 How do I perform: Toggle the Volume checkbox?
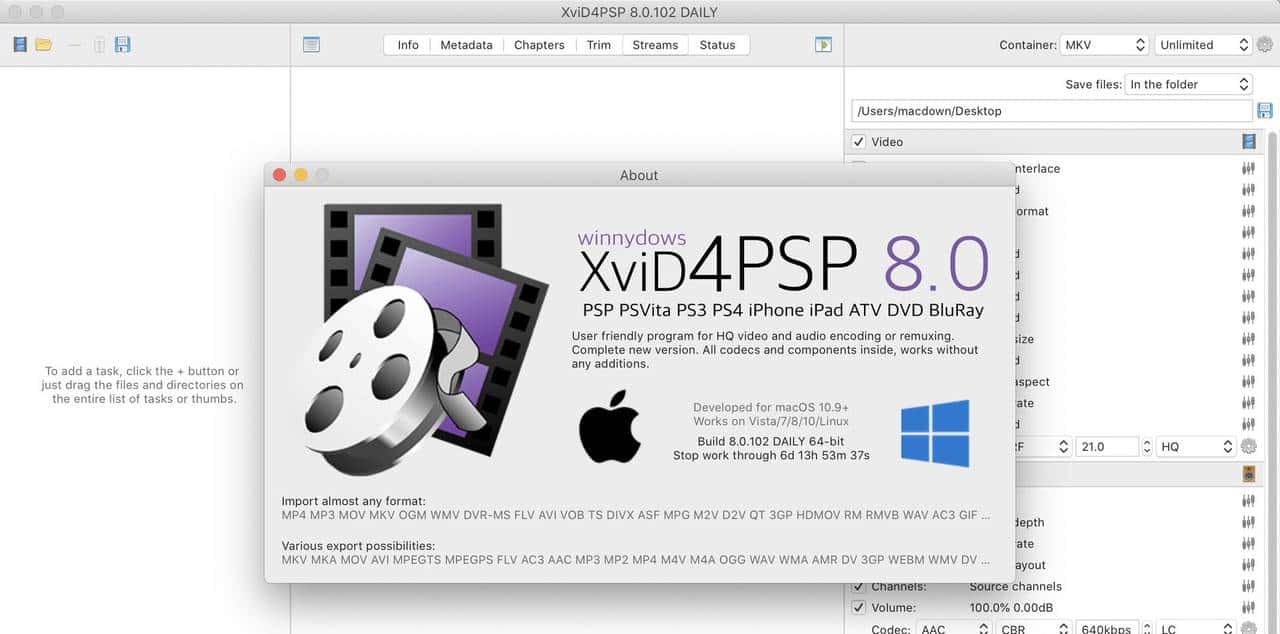click(x=858, y=607)
